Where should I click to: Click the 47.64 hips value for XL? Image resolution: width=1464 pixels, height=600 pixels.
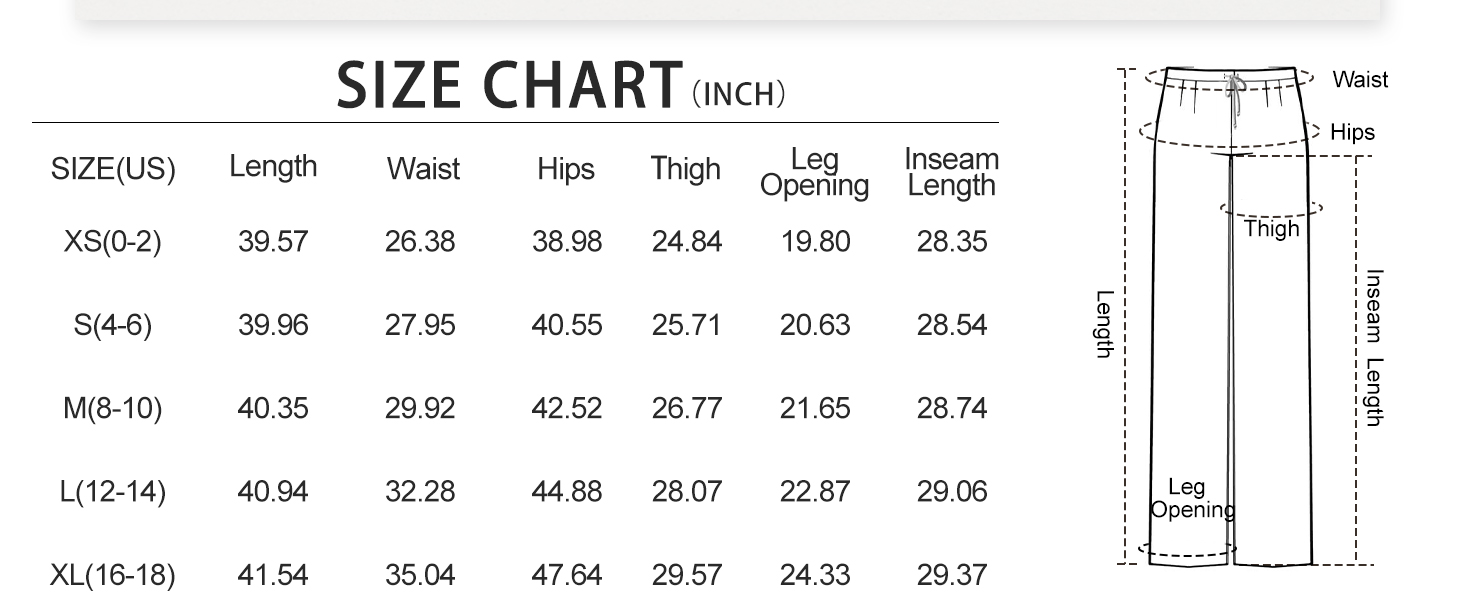tap(566, 575)
